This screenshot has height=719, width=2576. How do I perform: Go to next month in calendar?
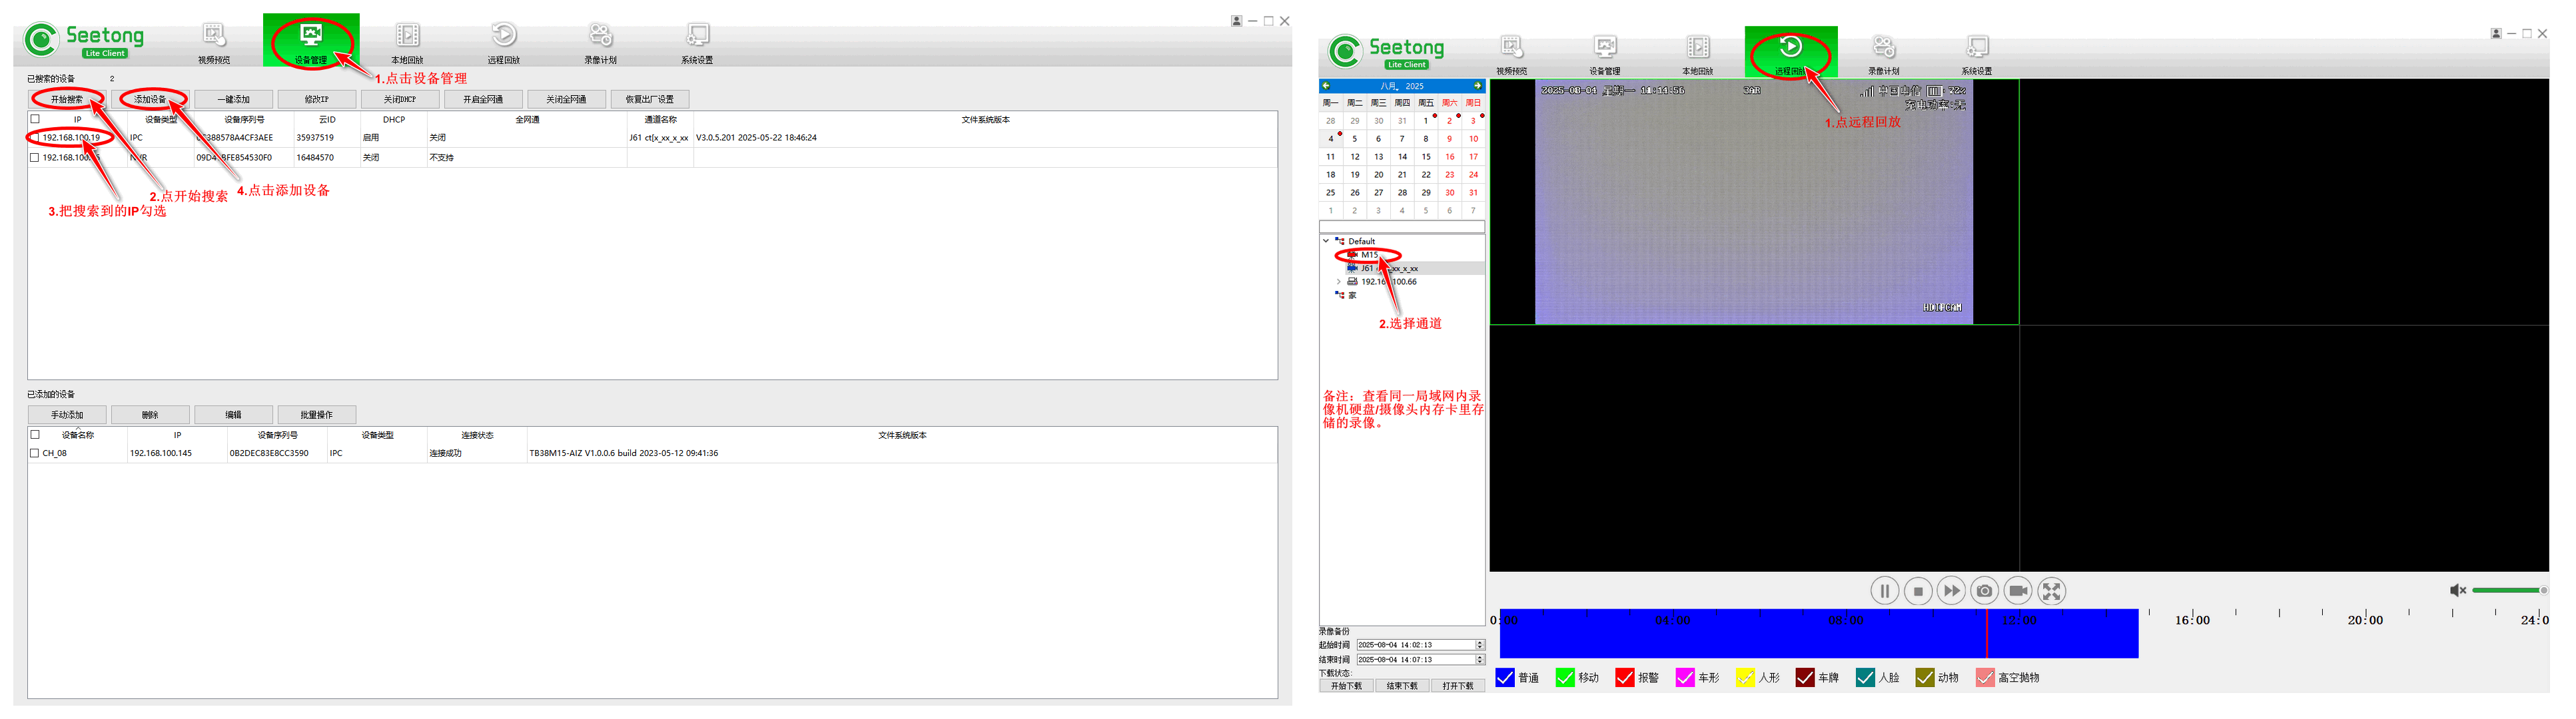tap(1477, 86)
